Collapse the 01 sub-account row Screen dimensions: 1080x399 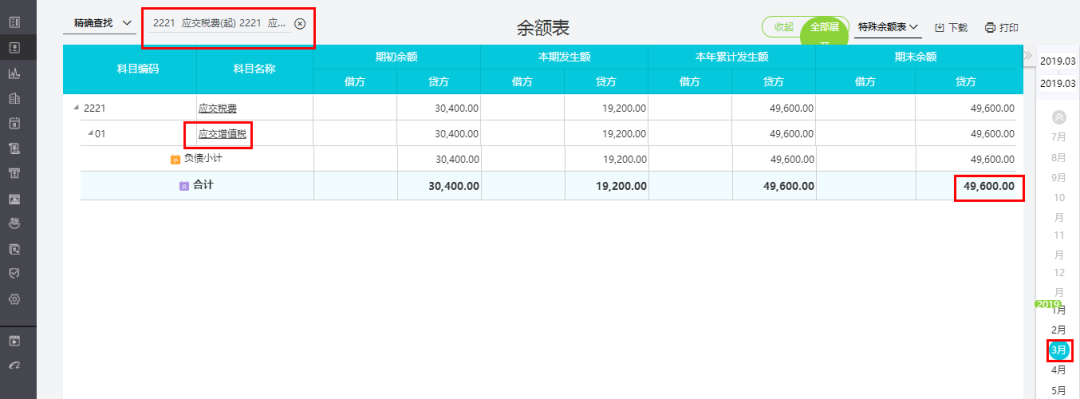(90, 133)
